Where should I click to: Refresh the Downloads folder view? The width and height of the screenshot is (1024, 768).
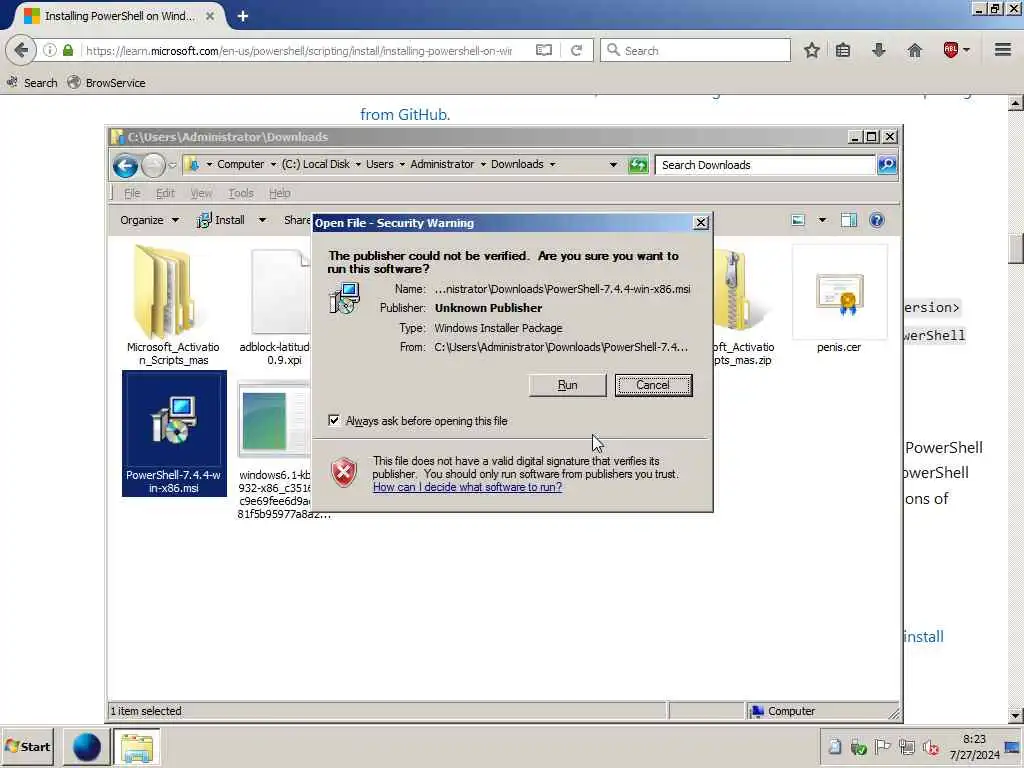point(637,165)
